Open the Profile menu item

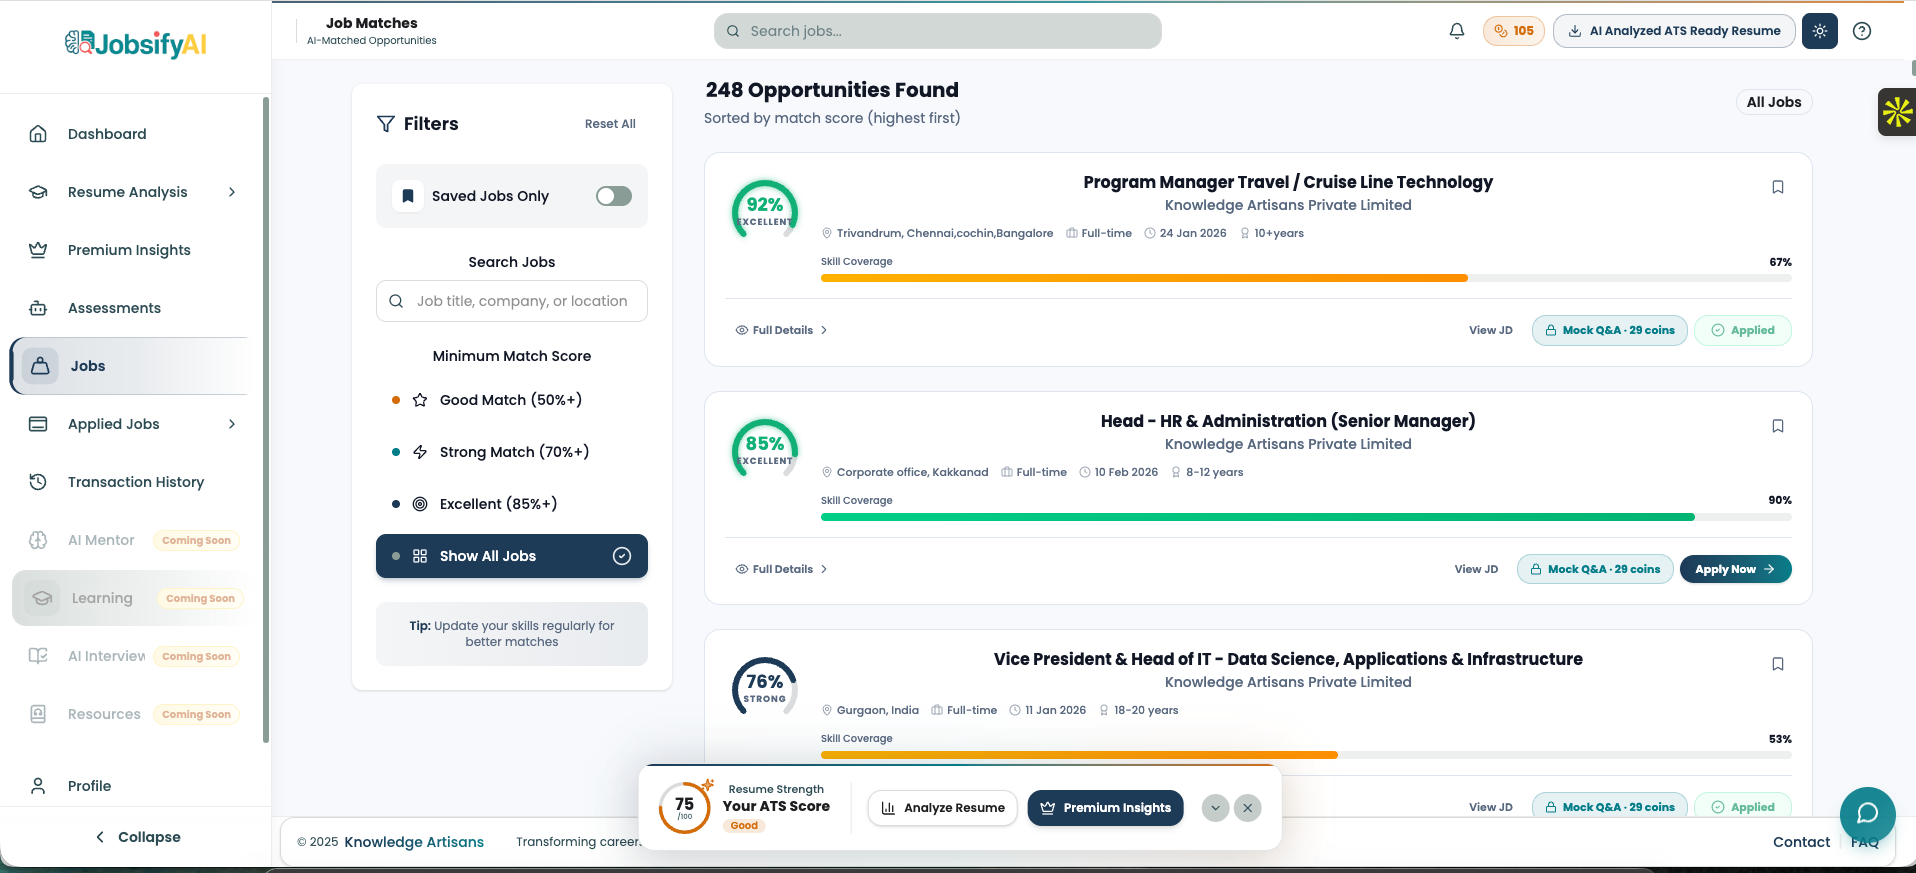pos(130,786)
